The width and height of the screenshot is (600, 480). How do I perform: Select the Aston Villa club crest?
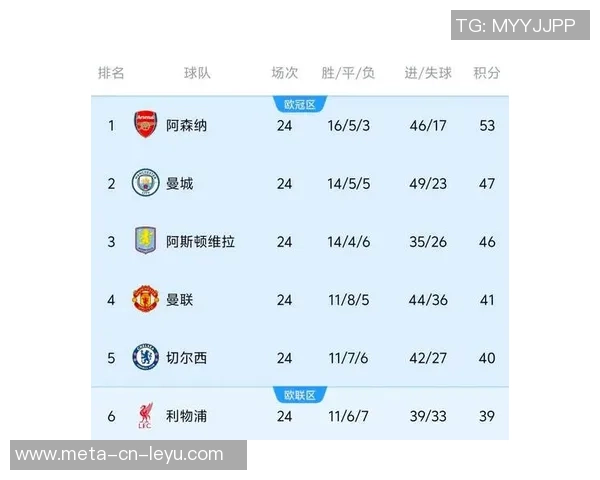[x=146, y=241]
